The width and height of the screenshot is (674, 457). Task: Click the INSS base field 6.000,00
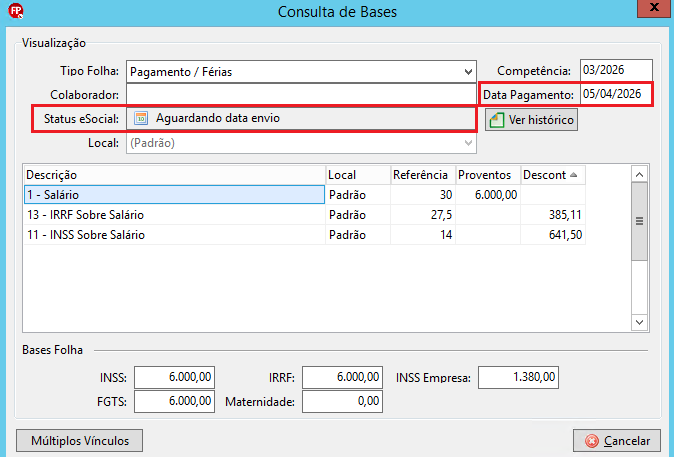(174, 377)
